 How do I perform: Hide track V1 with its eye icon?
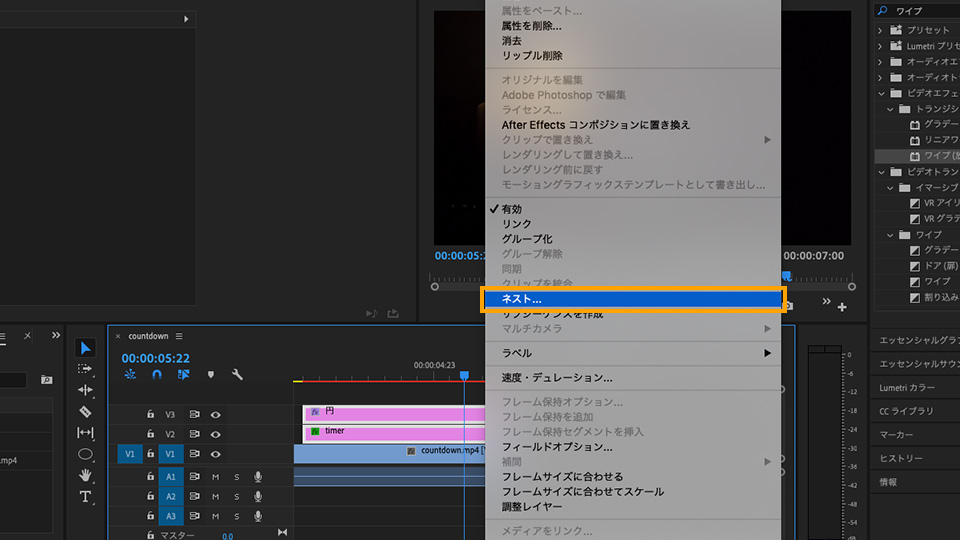(216, 454)
